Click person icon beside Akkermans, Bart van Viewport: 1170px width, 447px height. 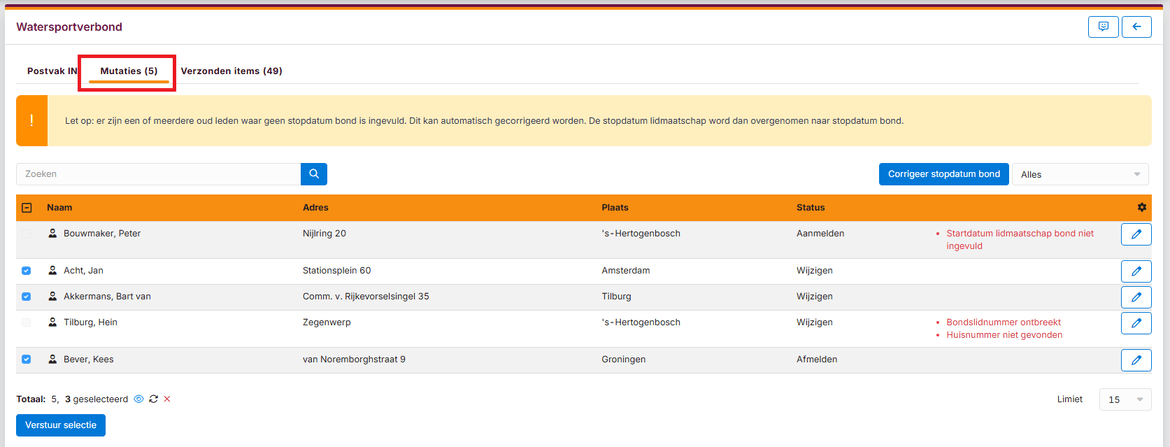point(53,296)
